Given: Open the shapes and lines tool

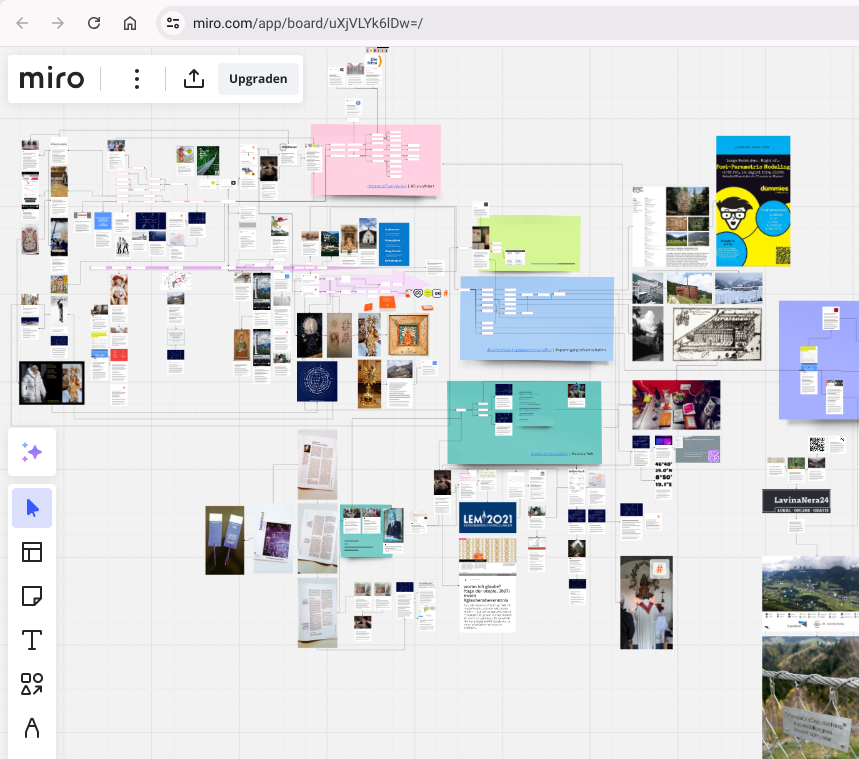Looking at the screenshot, I should click(x=32, y=684).
